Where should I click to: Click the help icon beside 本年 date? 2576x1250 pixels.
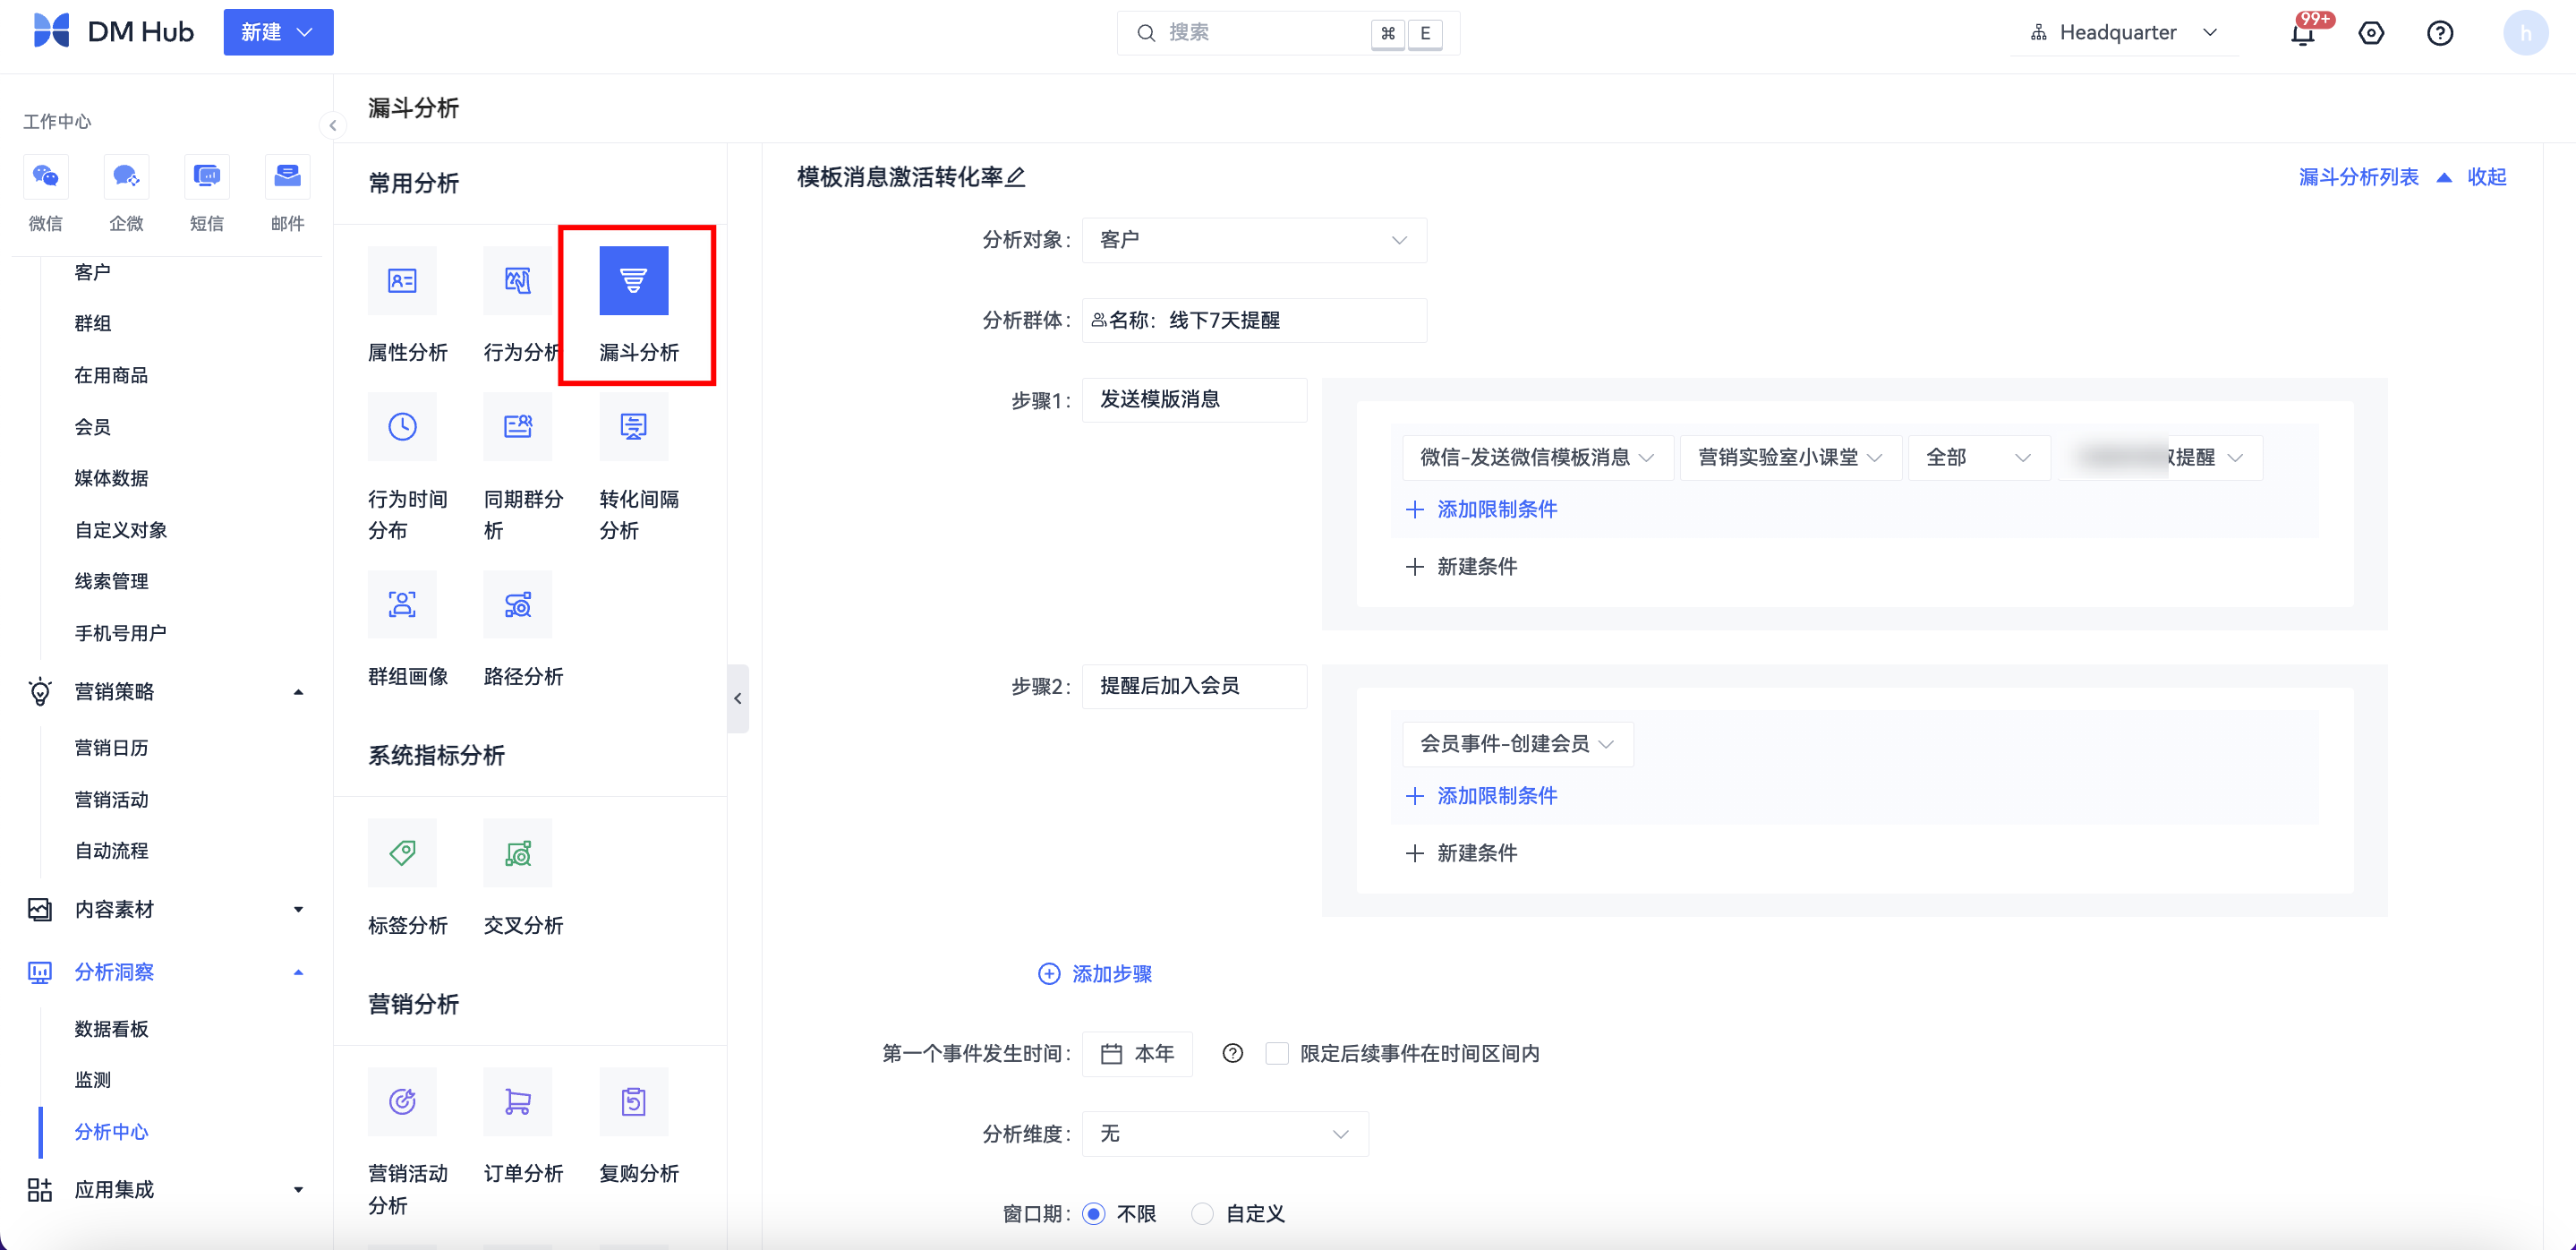1233,1053
